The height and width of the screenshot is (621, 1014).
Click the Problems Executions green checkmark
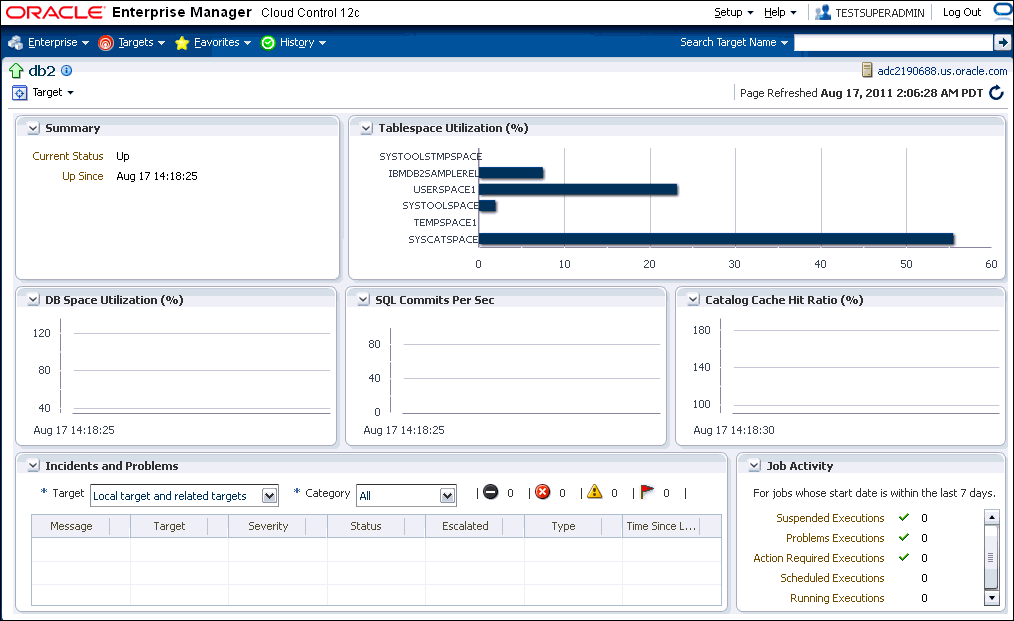[x=904, y=538]
